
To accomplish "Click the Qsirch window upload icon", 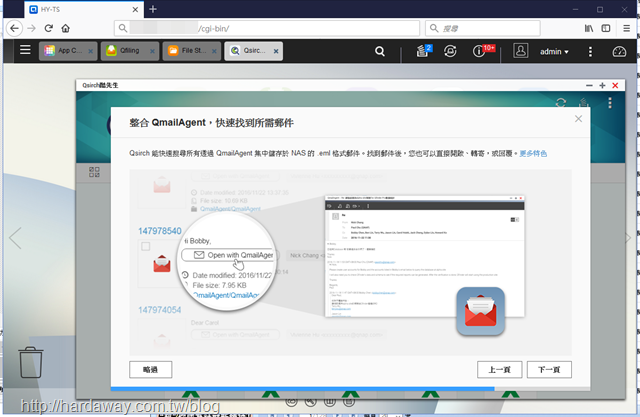I will 584,102.
